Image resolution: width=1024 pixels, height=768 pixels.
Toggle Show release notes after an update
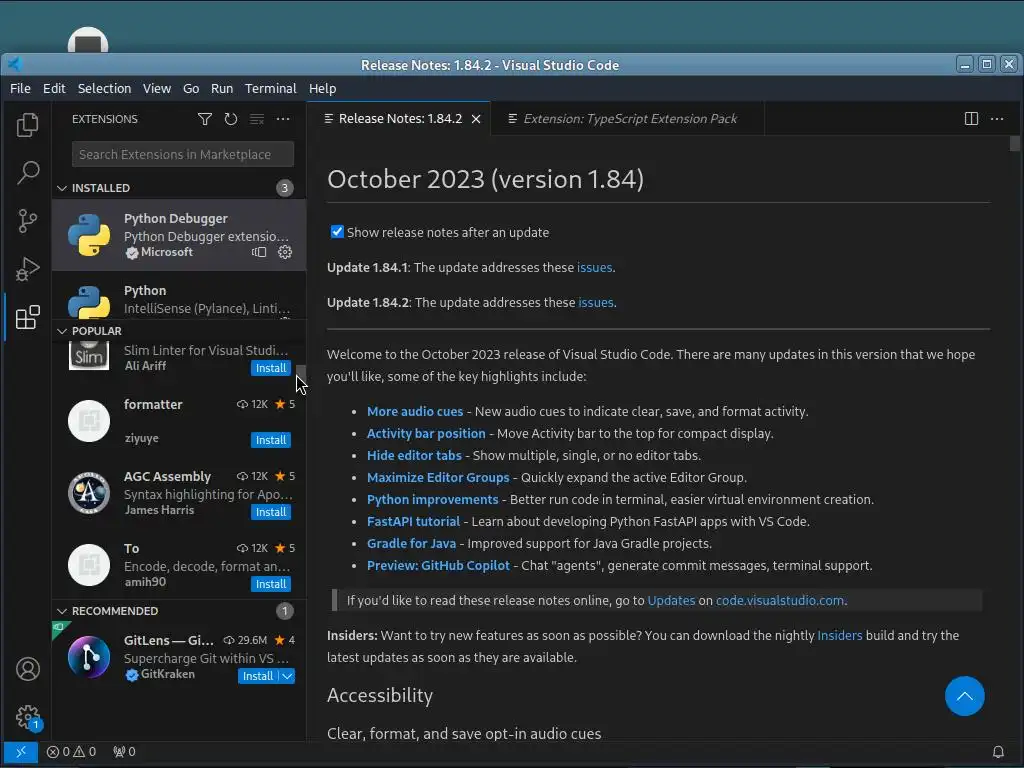[x=337, y=232]
